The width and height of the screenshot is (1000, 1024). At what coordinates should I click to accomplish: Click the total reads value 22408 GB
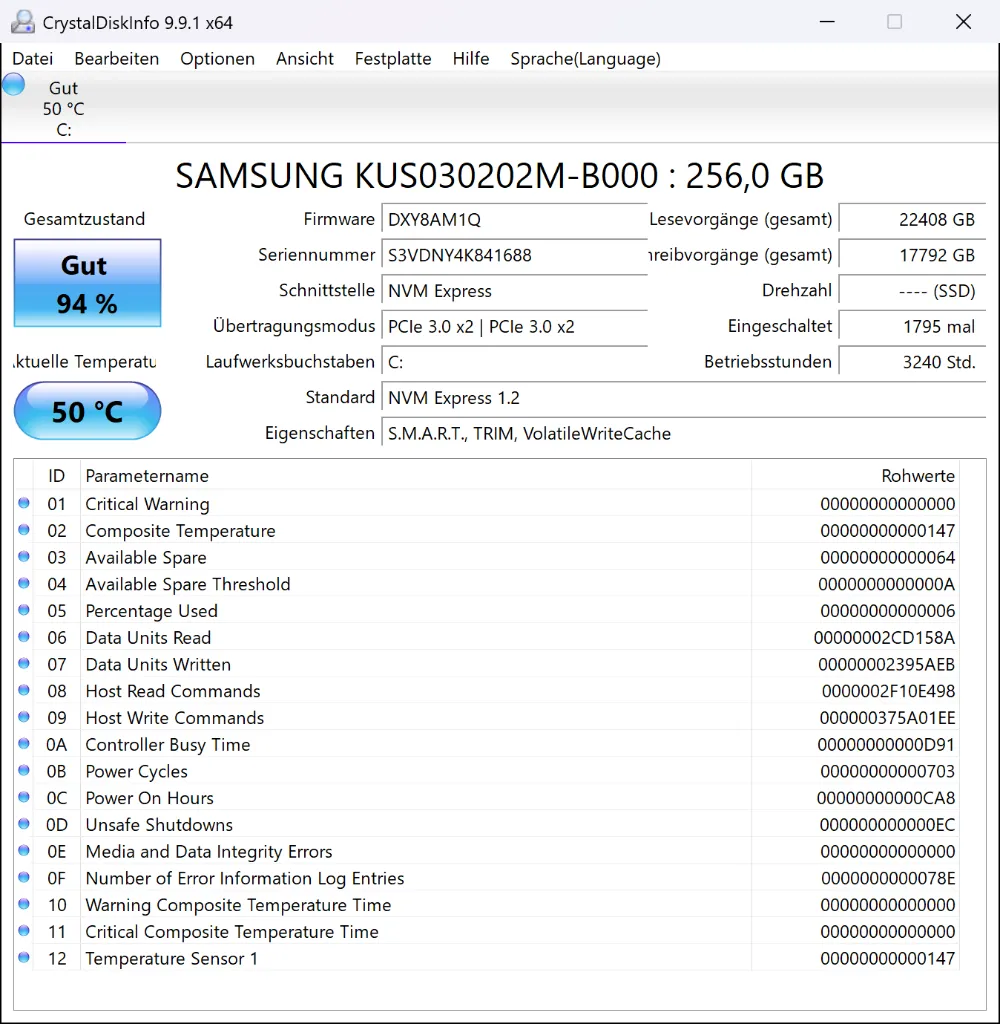(x=912, y=219)
